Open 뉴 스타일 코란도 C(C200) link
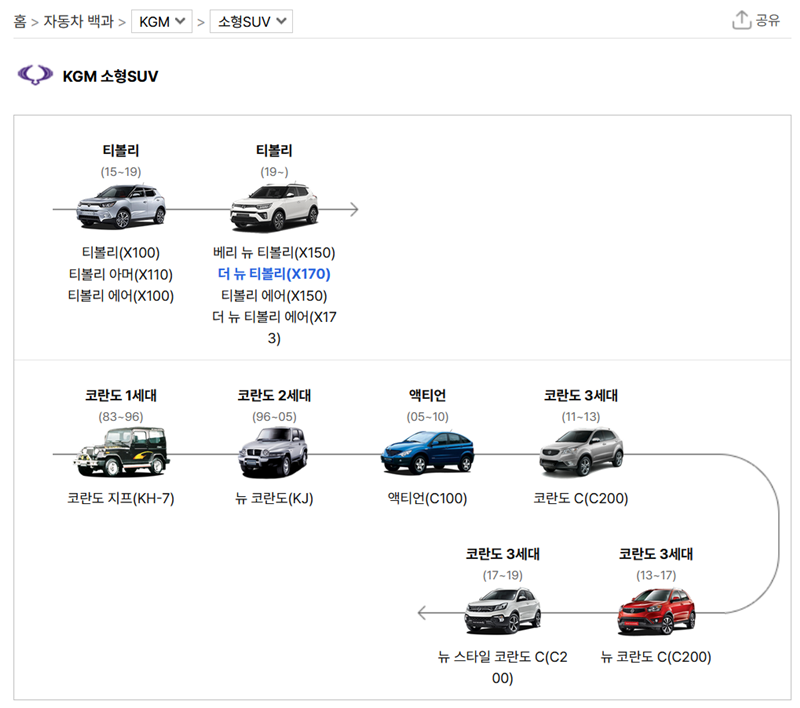Viewport: 800px width, 708px height. pos(503,667)
